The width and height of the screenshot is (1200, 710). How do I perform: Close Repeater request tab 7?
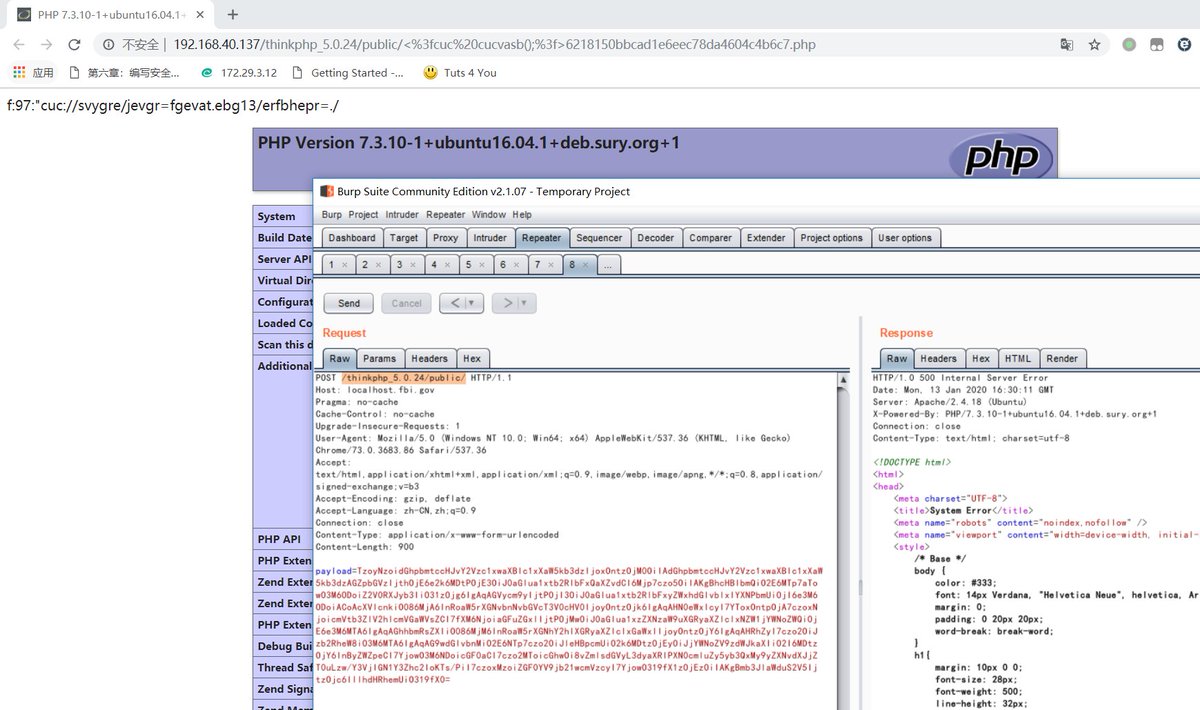tap(550, 266)
